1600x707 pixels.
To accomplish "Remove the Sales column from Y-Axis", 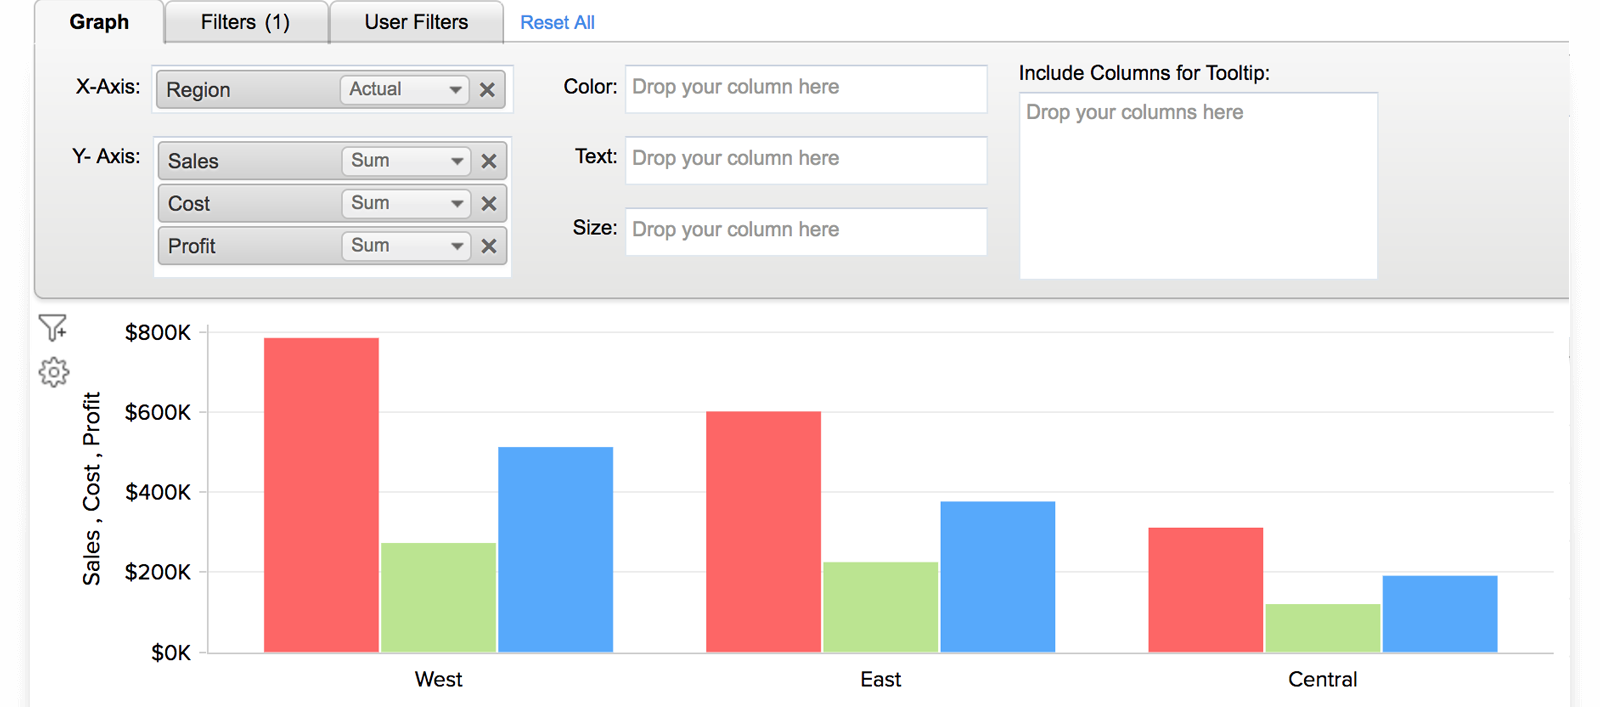I will [x=489, y=161].
